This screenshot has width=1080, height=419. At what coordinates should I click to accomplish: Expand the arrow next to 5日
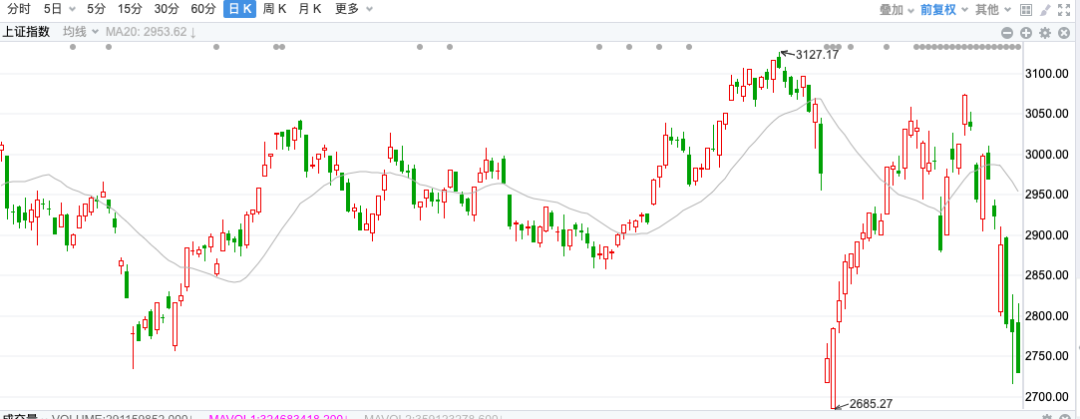pyautogui.click(x=72, y=10)
